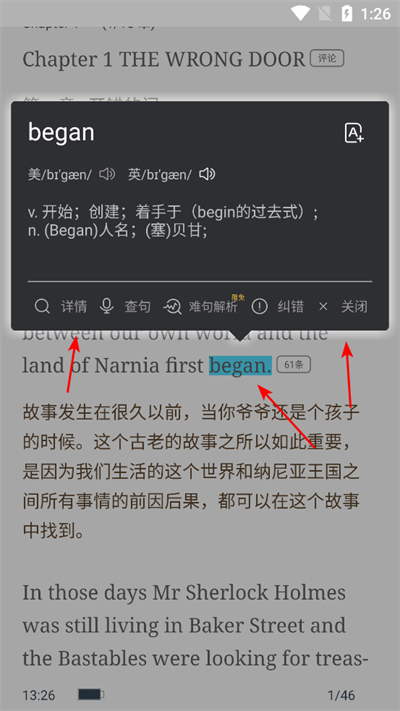Select the 详情 details label

74,307
